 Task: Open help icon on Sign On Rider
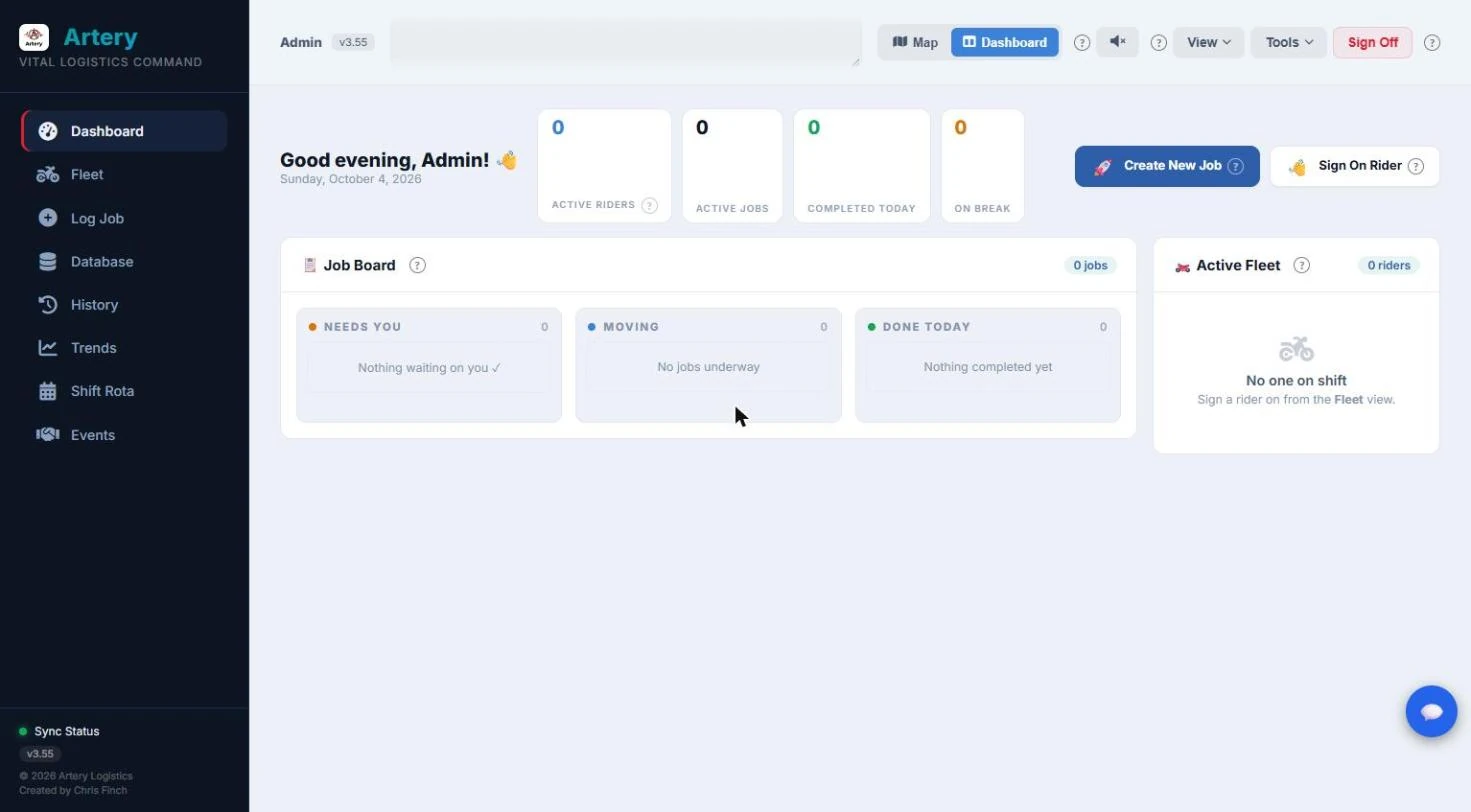[1416, 166]
